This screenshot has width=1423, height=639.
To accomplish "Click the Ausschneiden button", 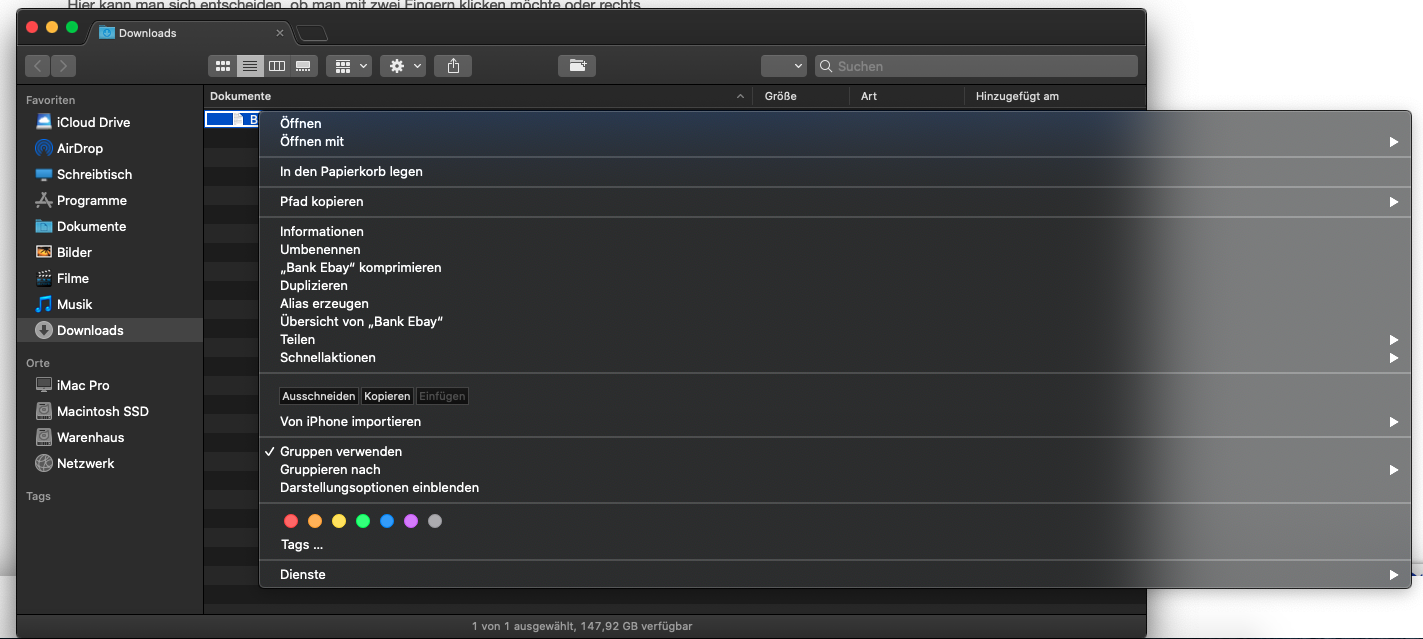I will click(x=319, y=396).
